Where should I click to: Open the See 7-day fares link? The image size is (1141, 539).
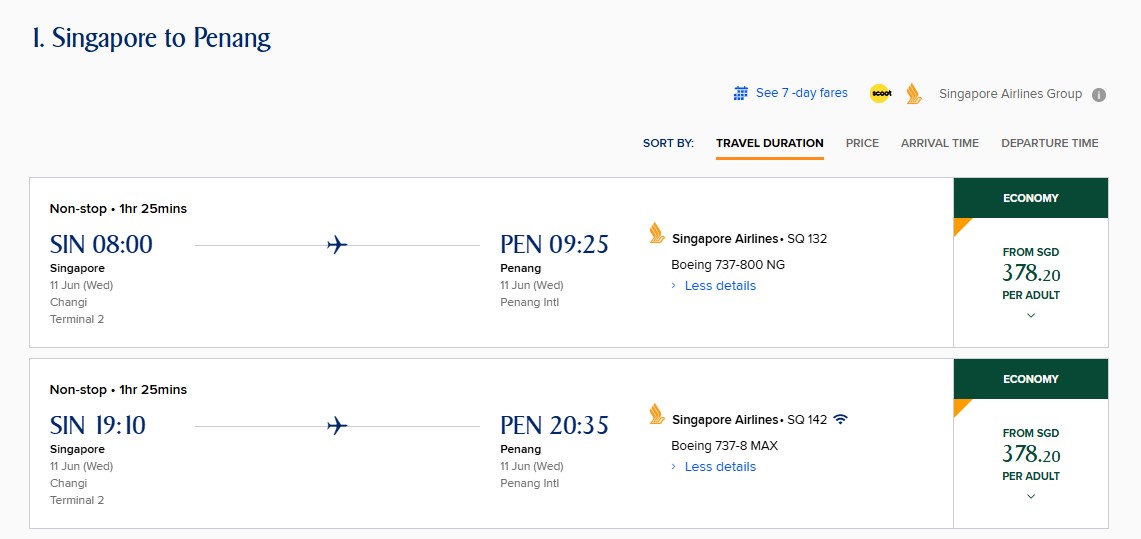(x=801, y=93)
